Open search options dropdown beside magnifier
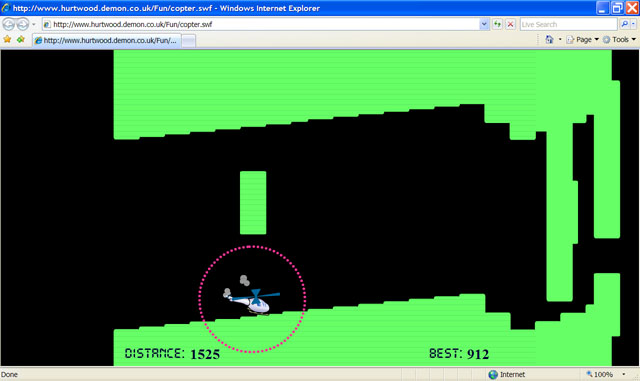Screen dimensions: 640x381 coord(633,25)
